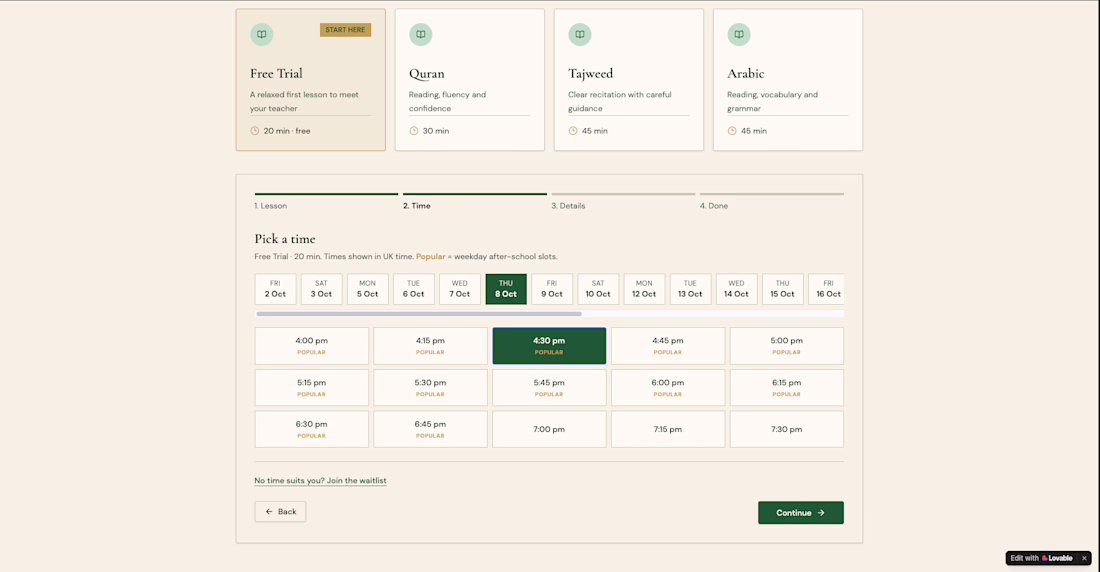Choose Sat 3 Oct date

coord(321,289)
